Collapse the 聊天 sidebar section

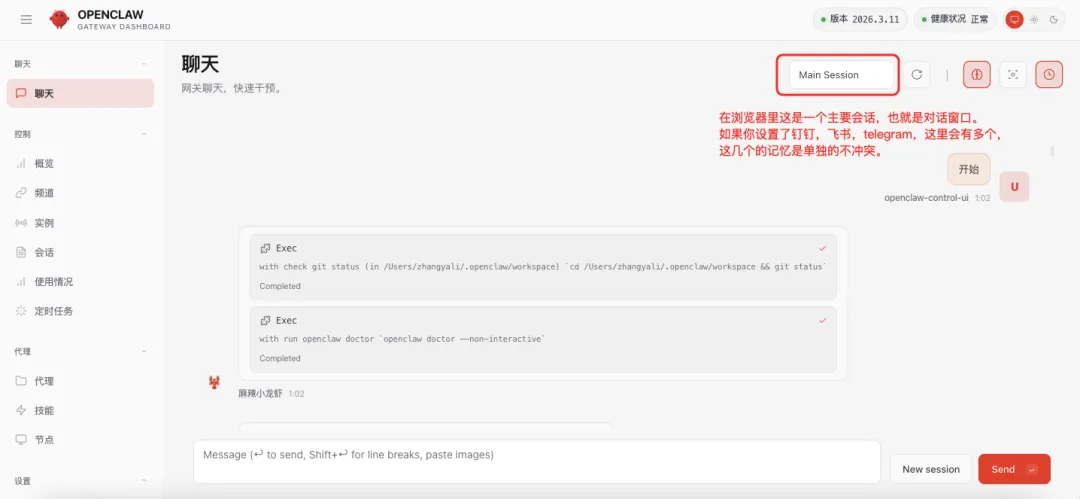[x=144, y=64]
